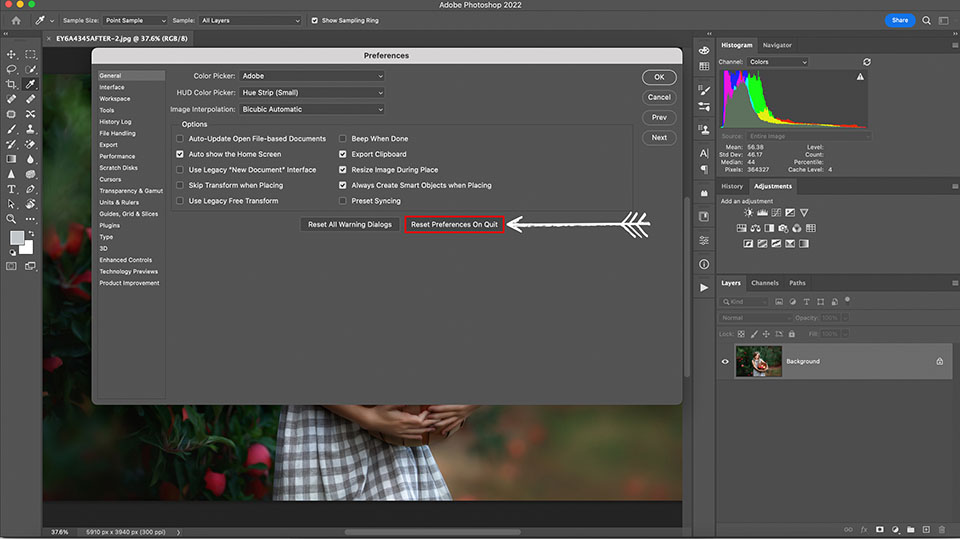Viewport: 960px width, 539px height.
Task: Select the Zoom tool
Action: click(11, 219)
